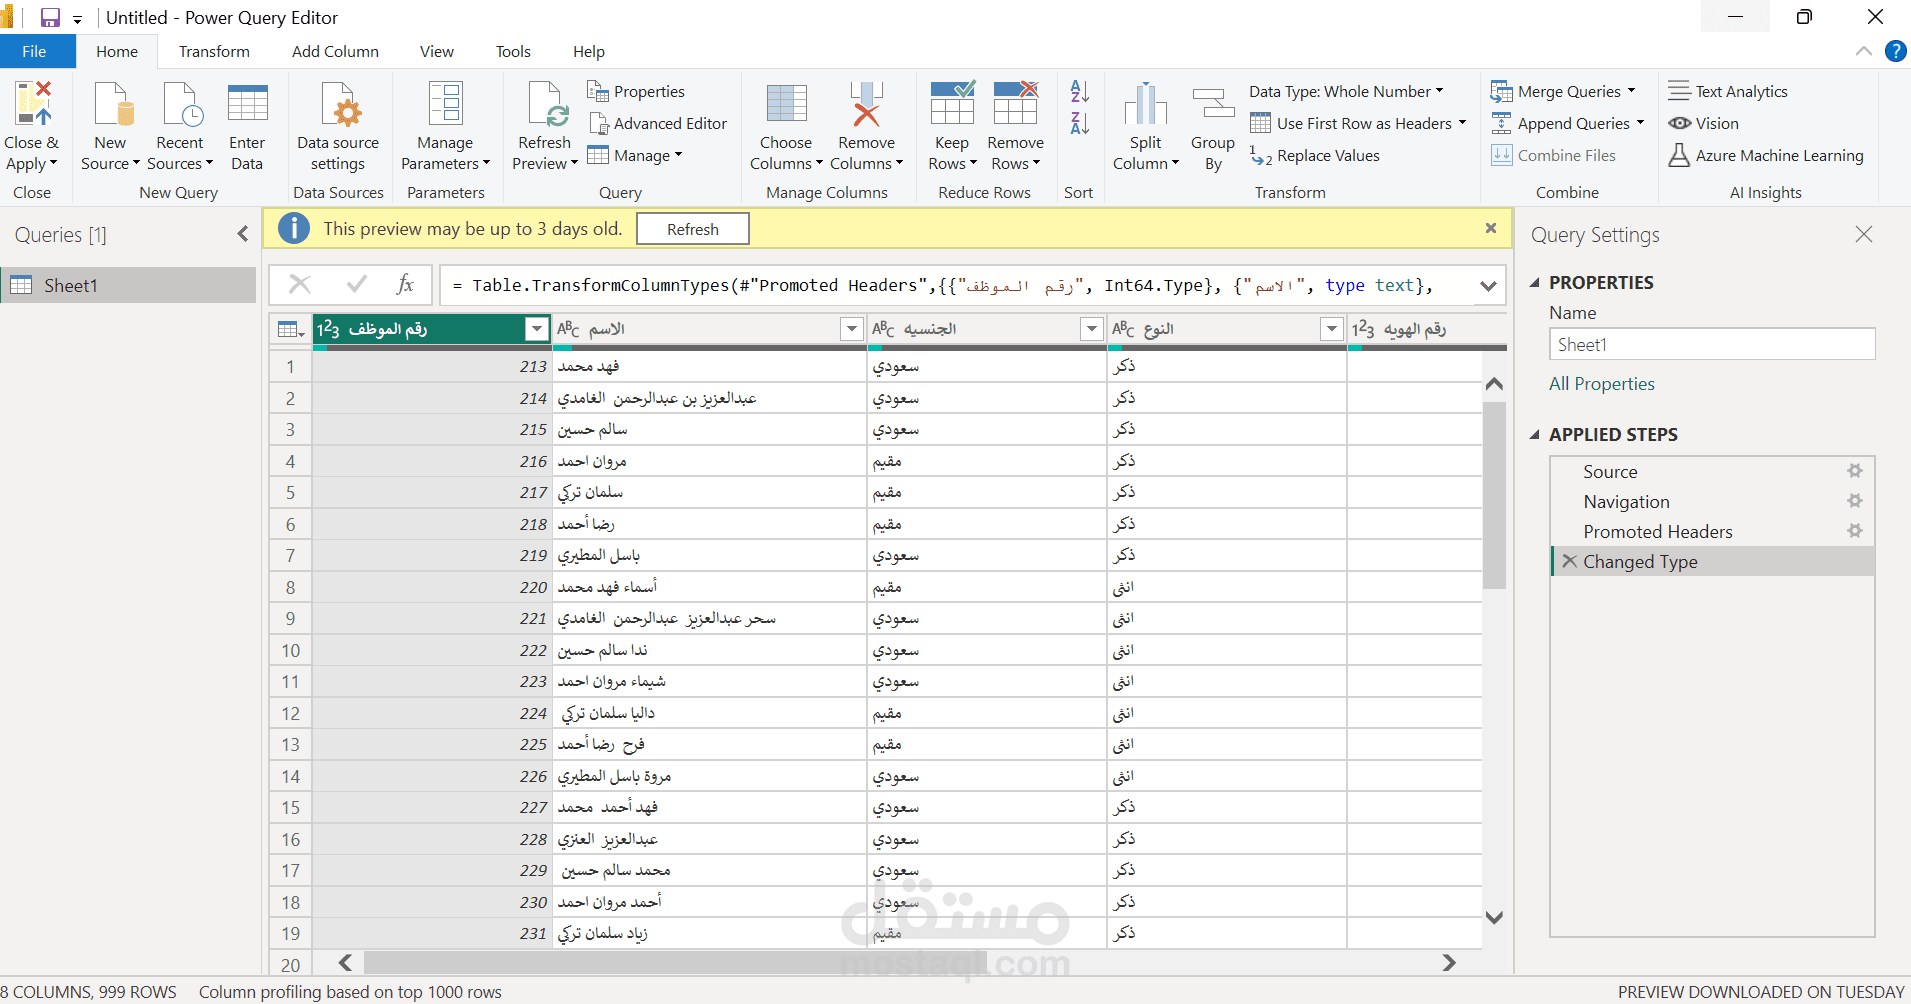Image resolution: width=1911 pixels, height=1004 pixels.
Task: Open filter dropdown for رقم الموظف column
Action: [537, 329]
